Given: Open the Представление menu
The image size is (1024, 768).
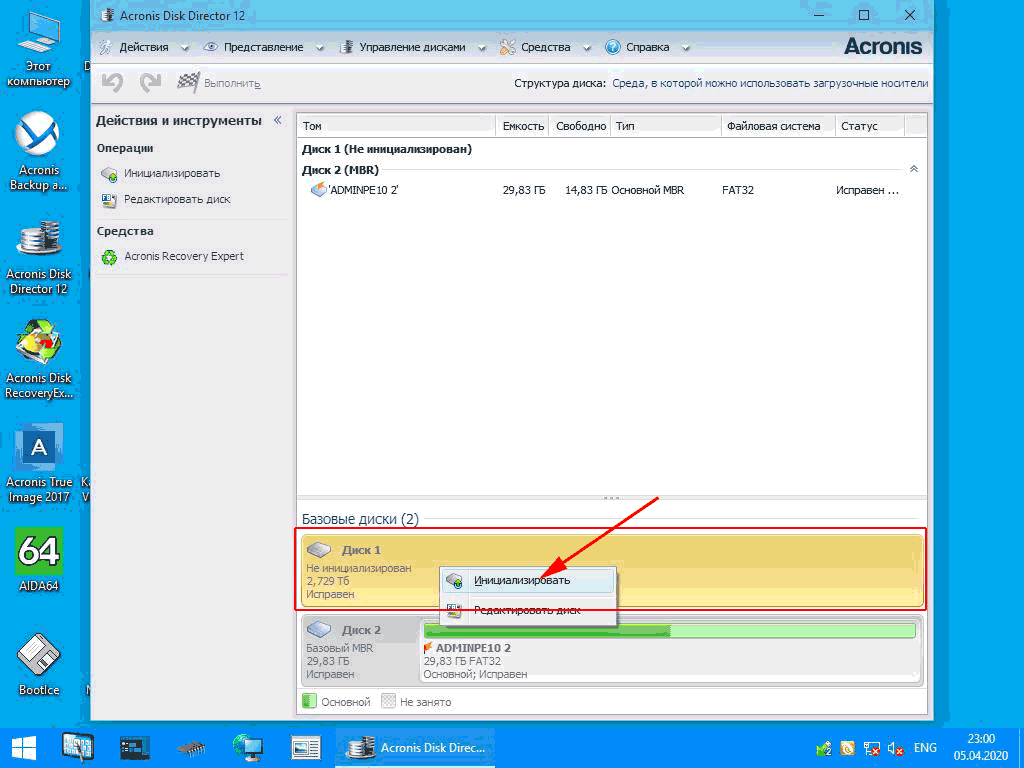Looking at the screenshot, I should coord(263,47).
